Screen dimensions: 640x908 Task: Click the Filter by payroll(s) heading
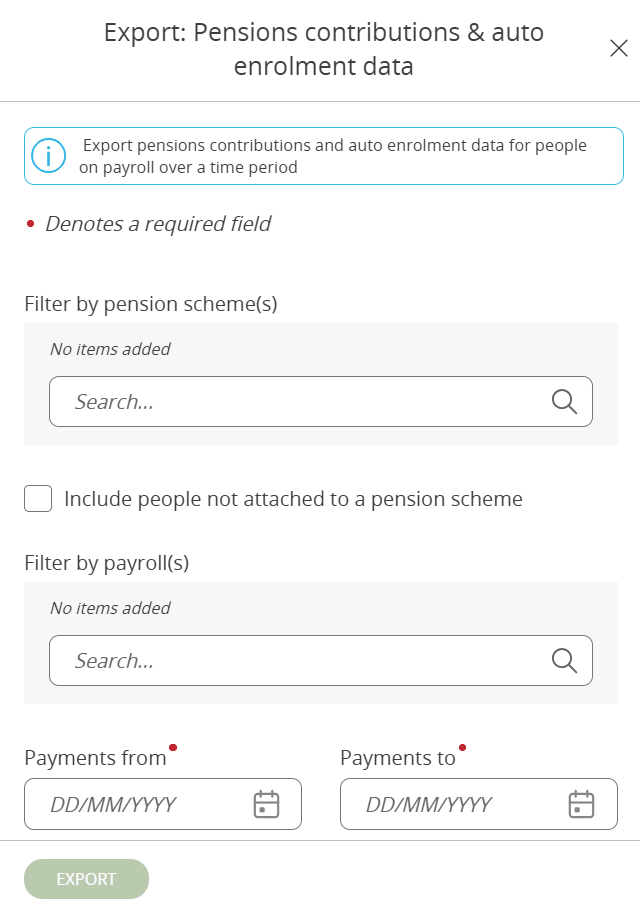coord(105,563)
